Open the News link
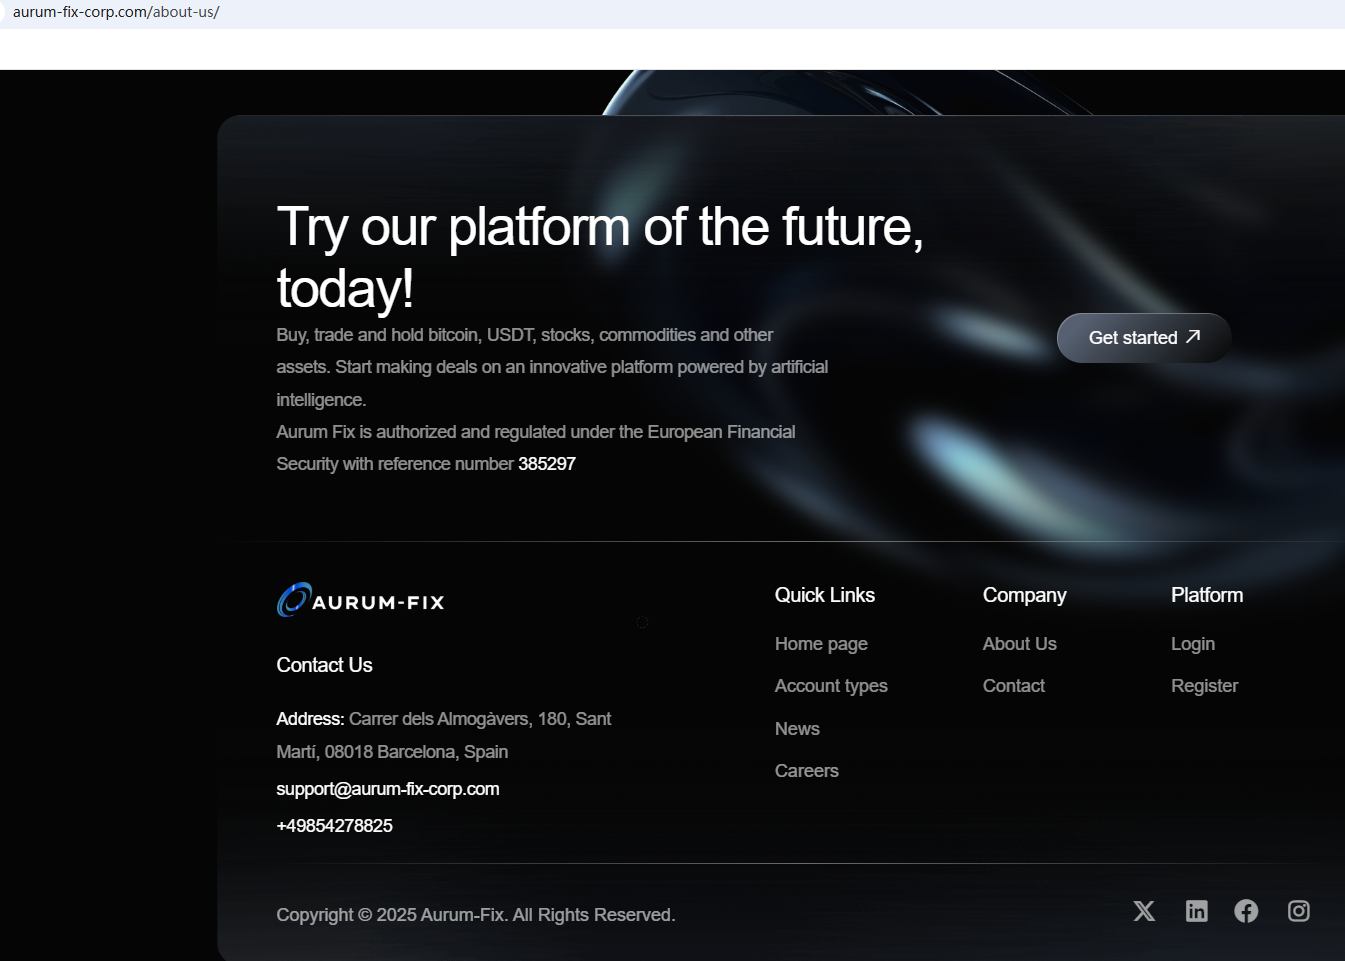This screenshot has width=1345, height=961. pyautogui.click(x=797, y=729)
